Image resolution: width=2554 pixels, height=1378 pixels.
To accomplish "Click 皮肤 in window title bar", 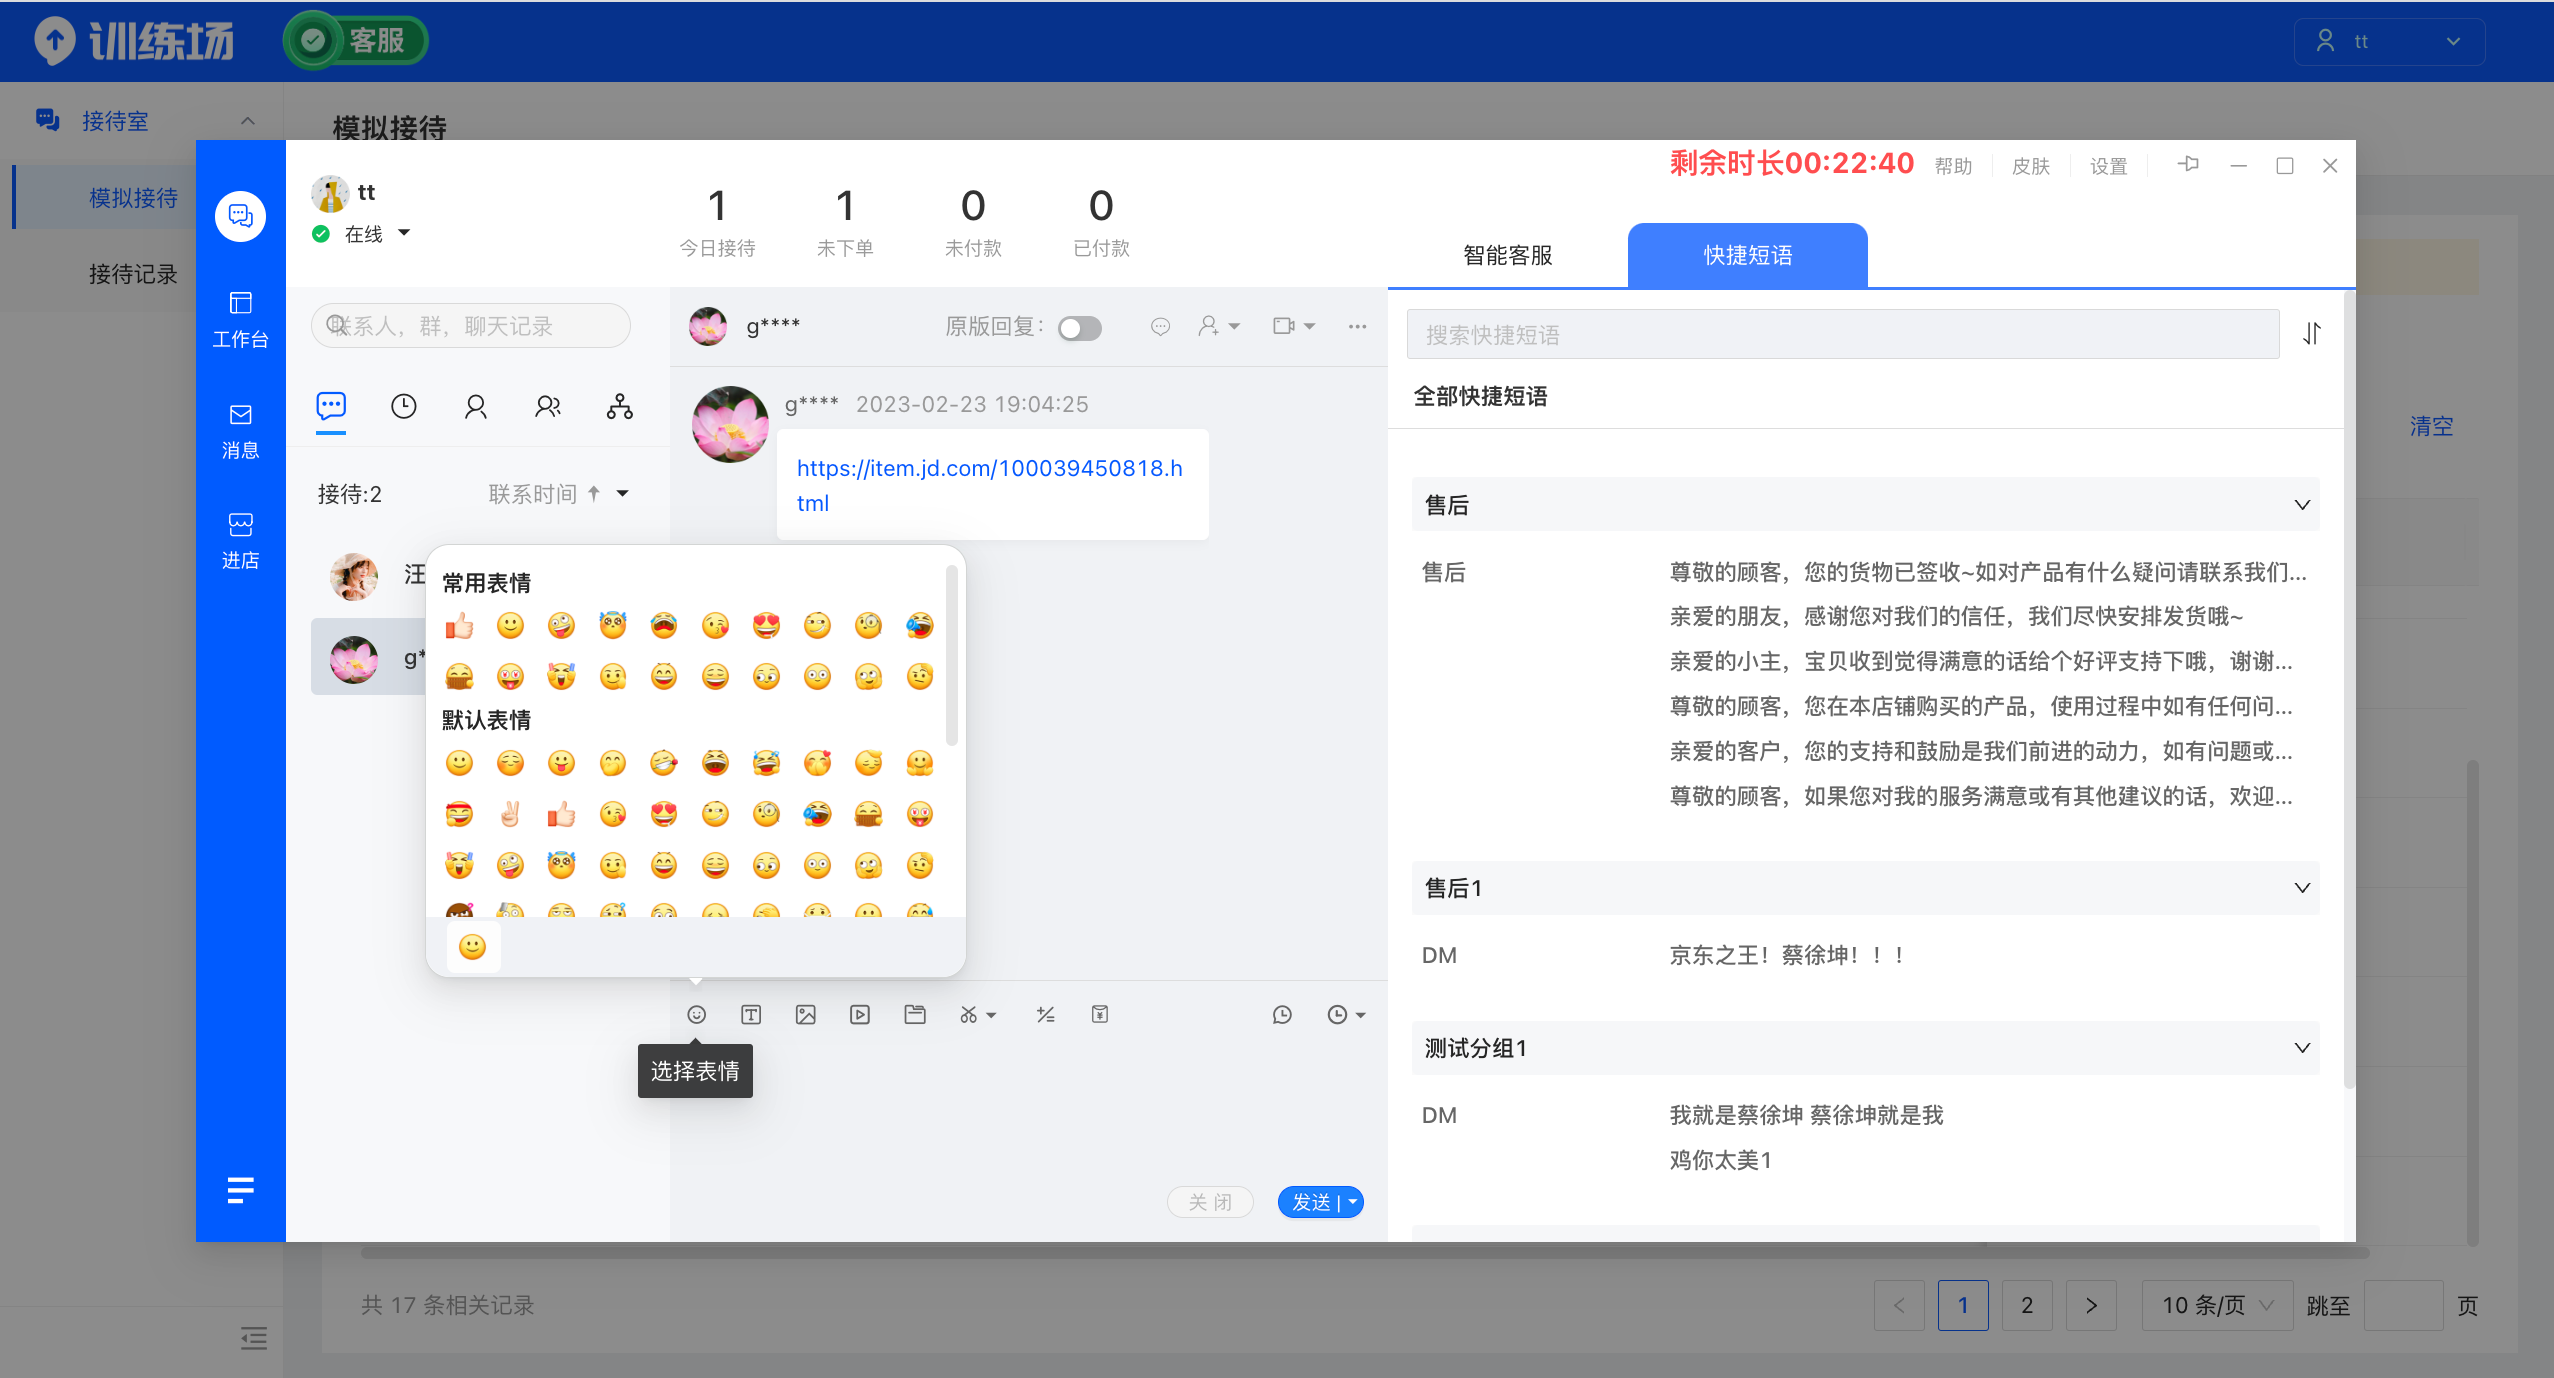I will coord(2031,166).
